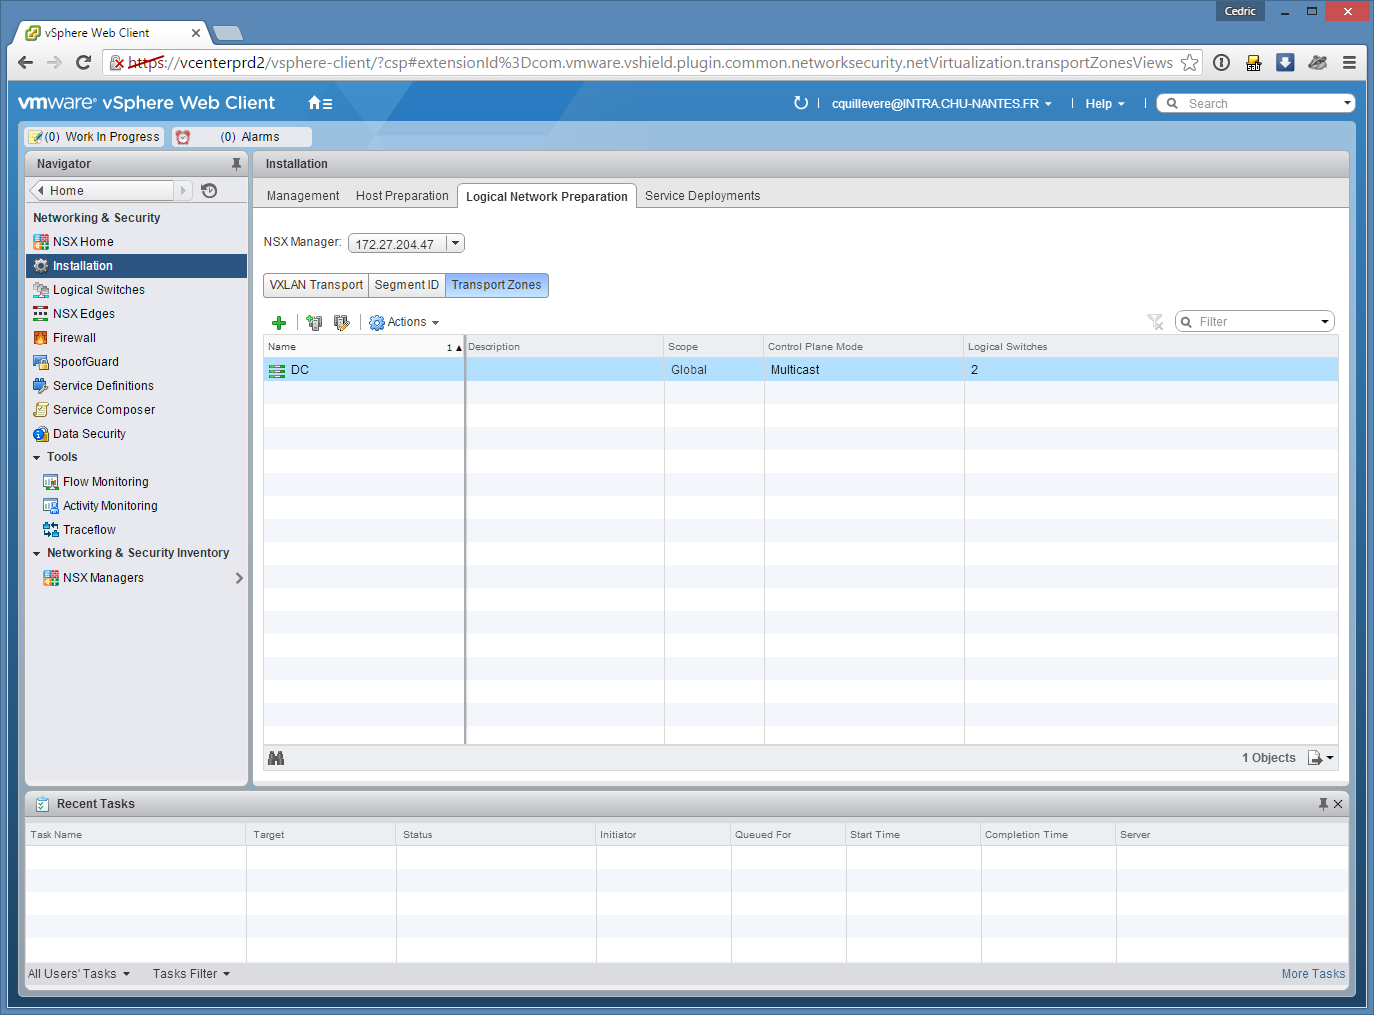The image size is (1374, 1015).
Task: Click the clear filter funnel icon
Action: coord(1155,322)
